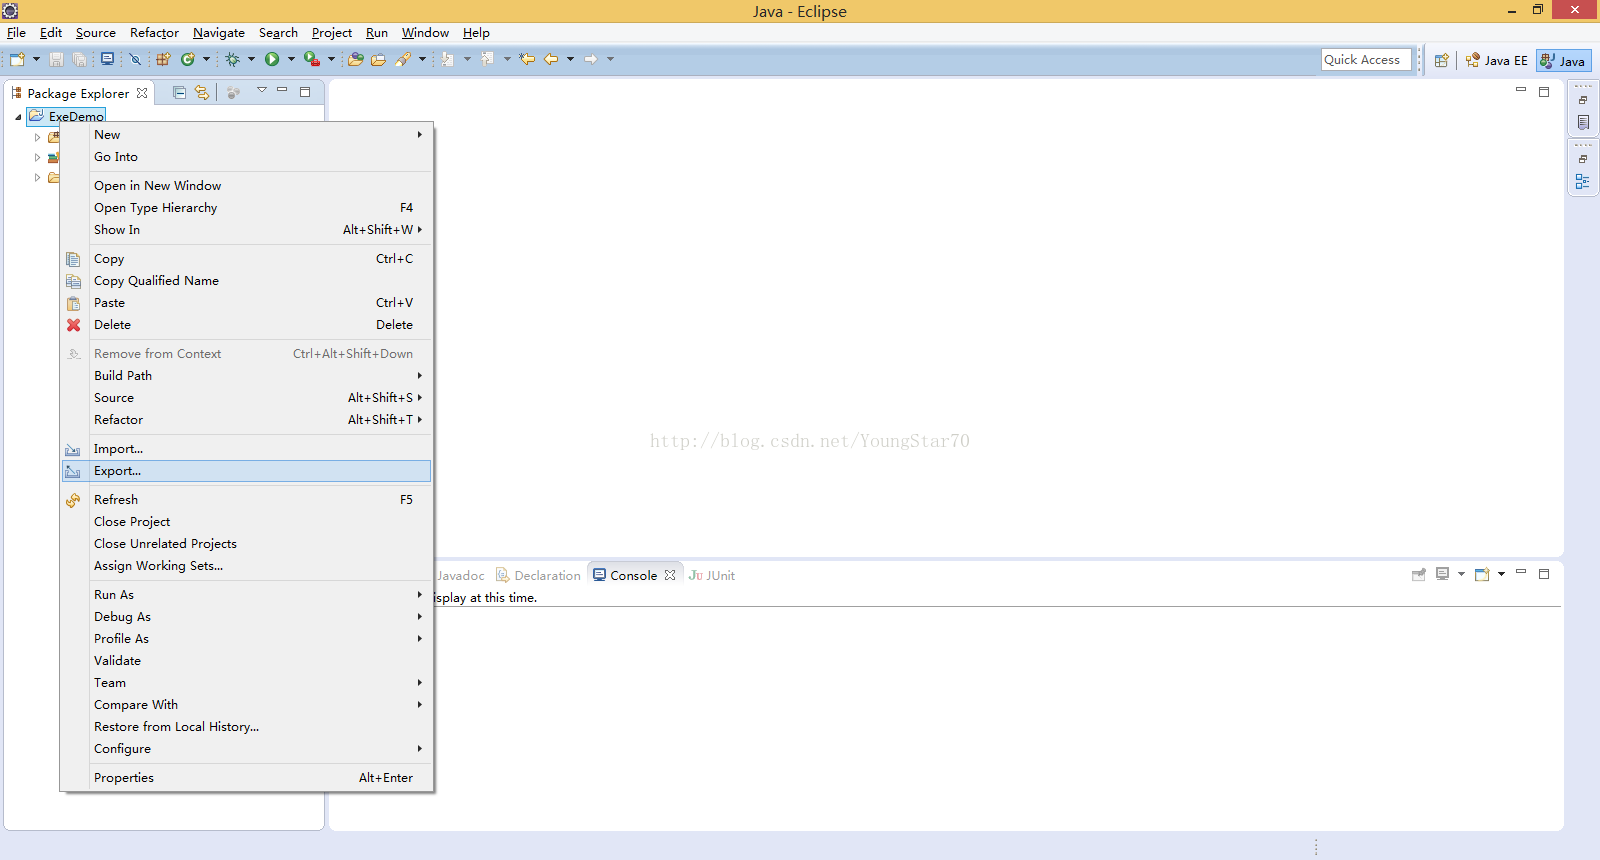Click the Search flashlight toolbar icon

coord(403,60)
